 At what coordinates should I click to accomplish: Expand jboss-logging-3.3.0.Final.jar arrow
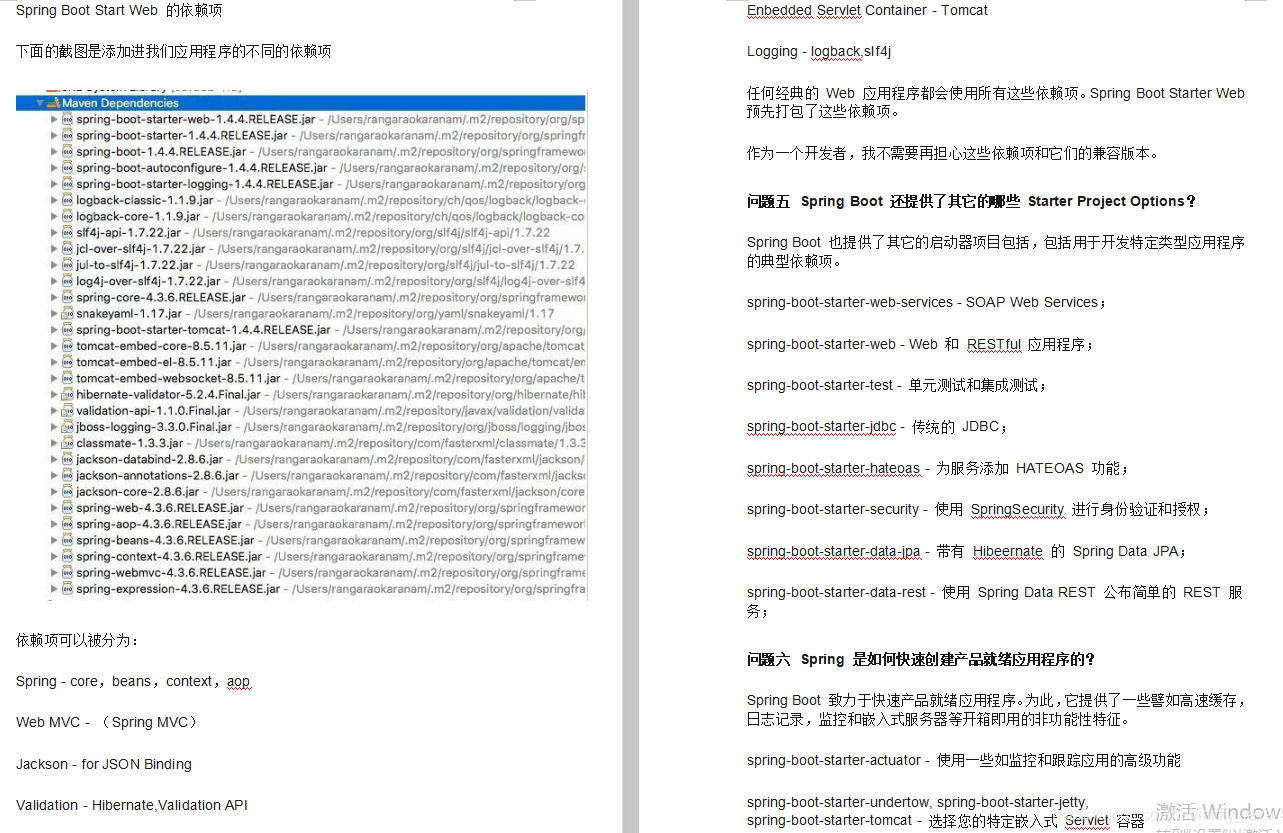[x=54, y=427]
